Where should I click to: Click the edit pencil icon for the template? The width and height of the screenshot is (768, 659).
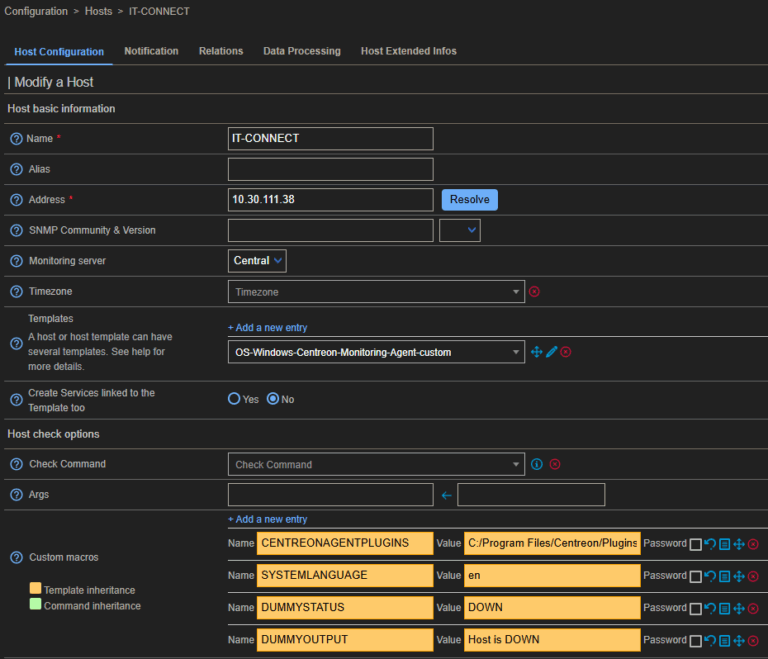(551, 352)
